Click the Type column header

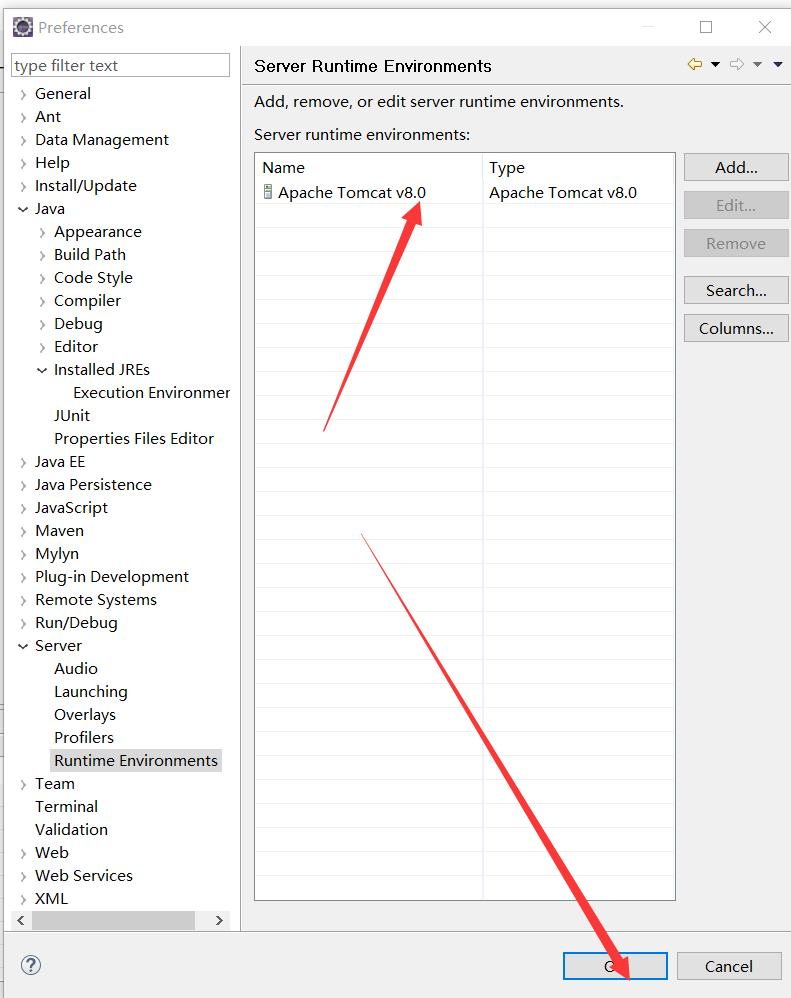578,167
